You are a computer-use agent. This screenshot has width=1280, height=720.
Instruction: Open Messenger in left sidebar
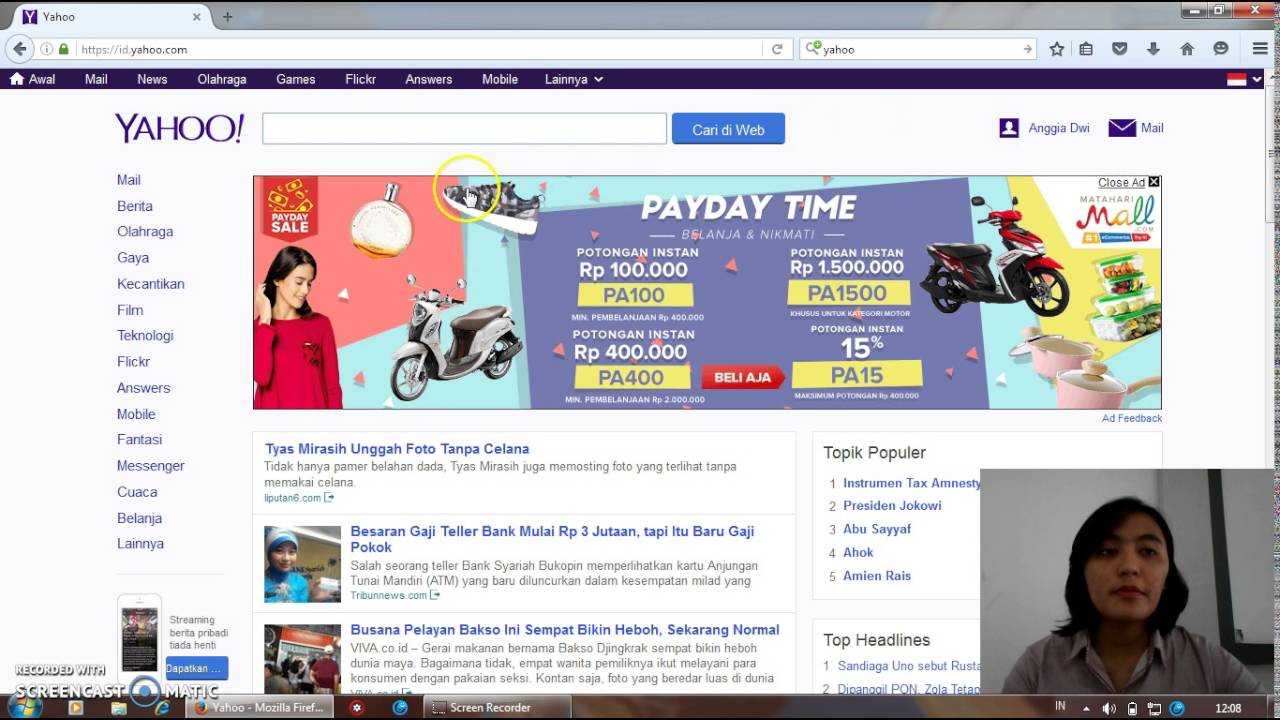[151, 465]
